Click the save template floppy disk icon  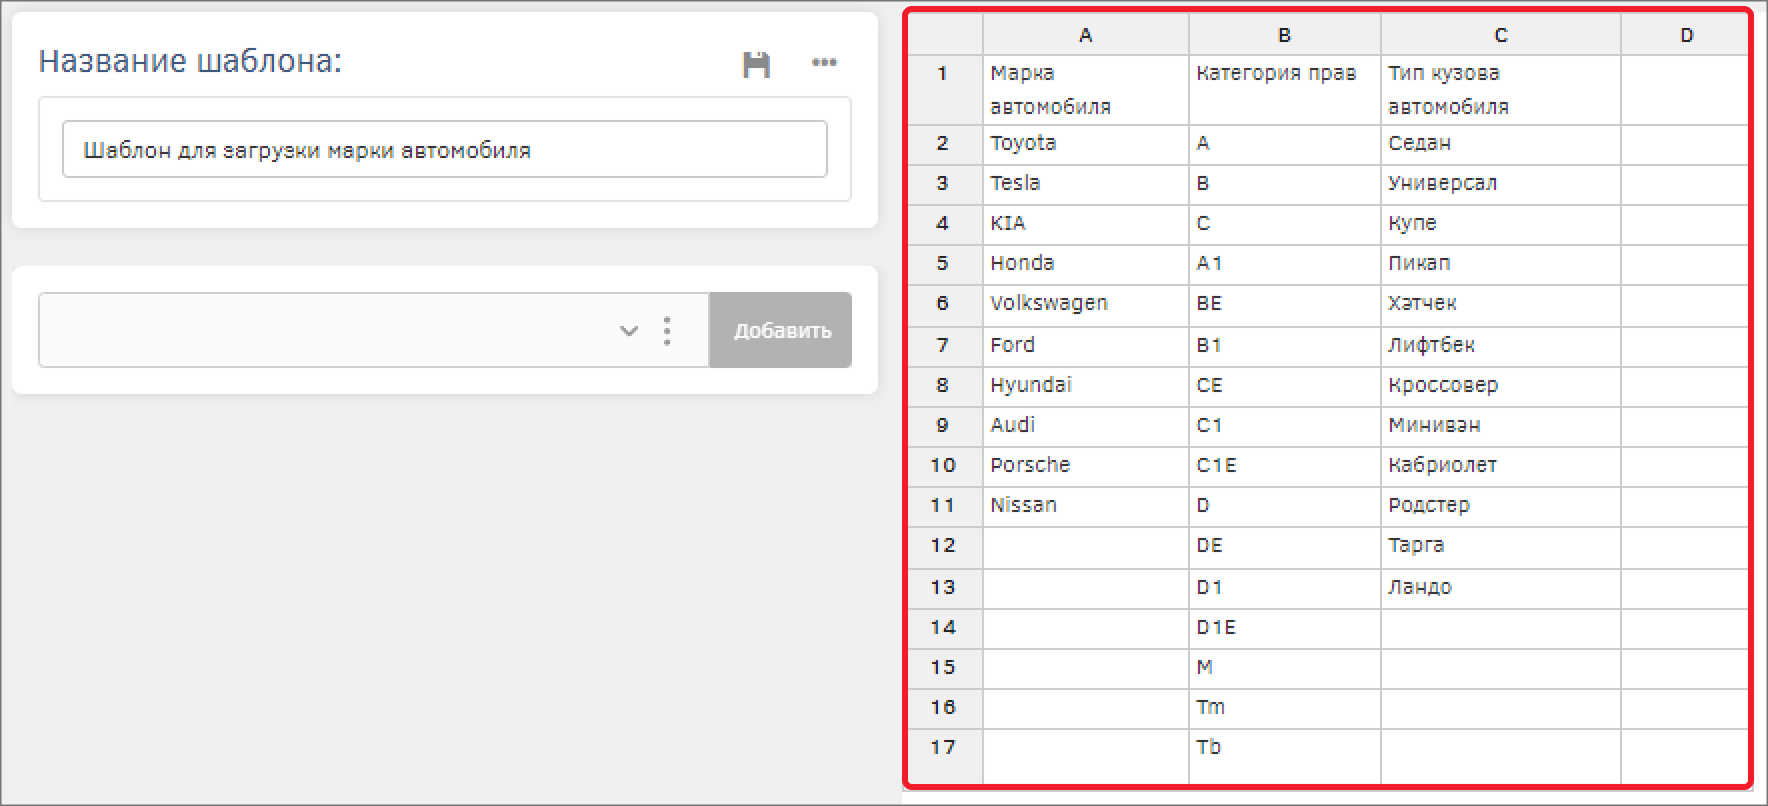click(x=756, y=64)
